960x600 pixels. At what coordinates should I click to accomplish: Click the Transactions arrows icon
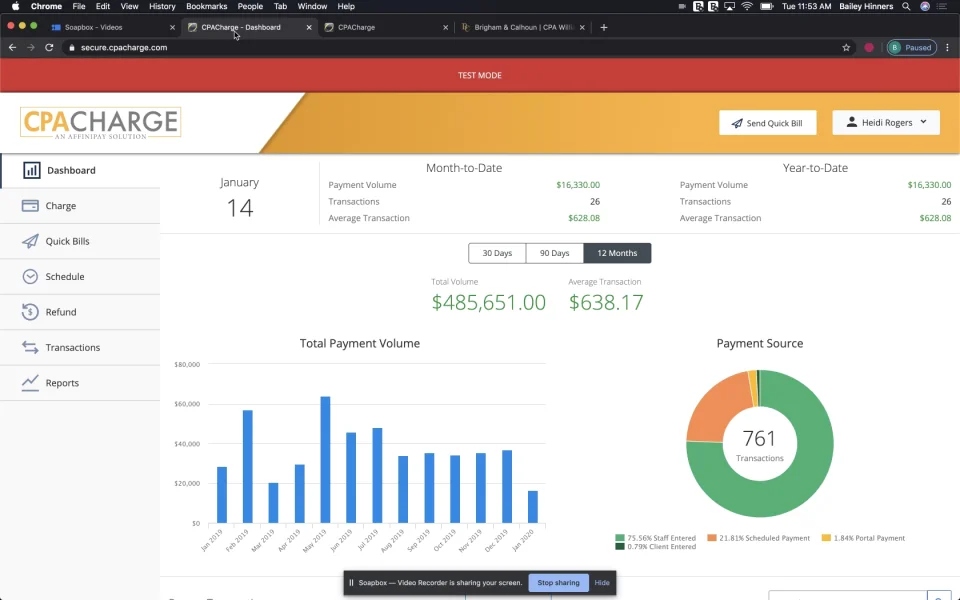30,347
